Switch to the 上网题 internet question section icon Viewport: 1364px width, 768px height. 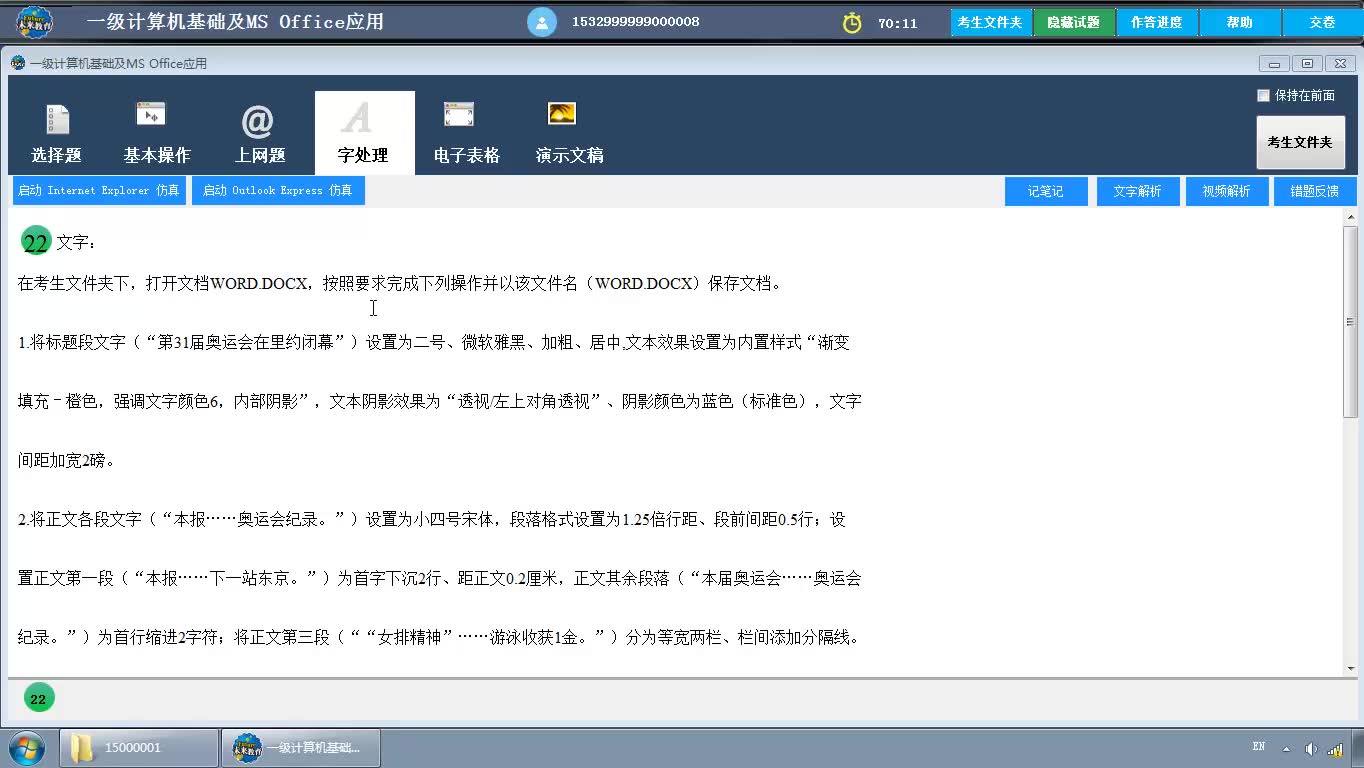[x=259, y=130]
